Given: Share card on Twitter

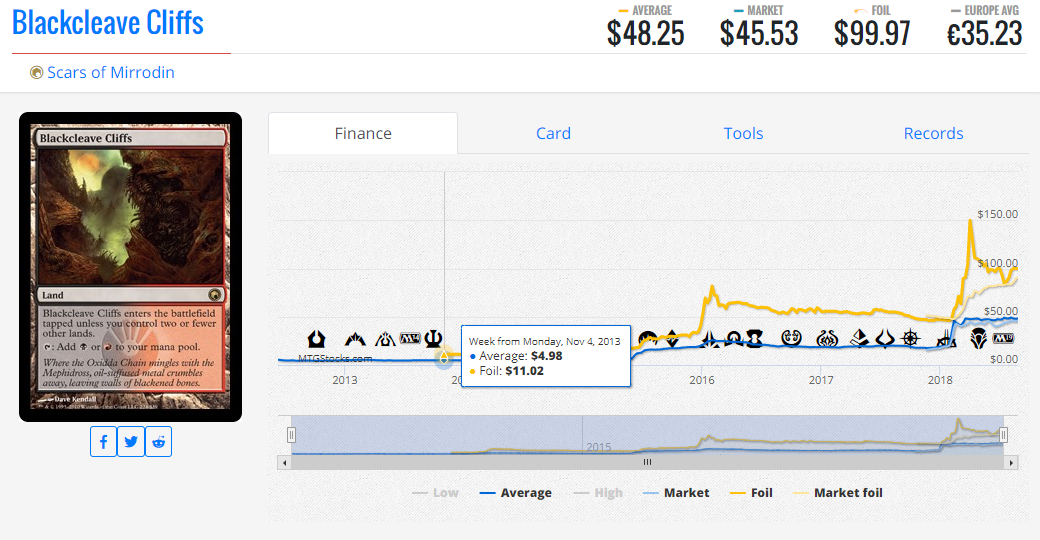Looking at the screenshot, I should point(131,441).
